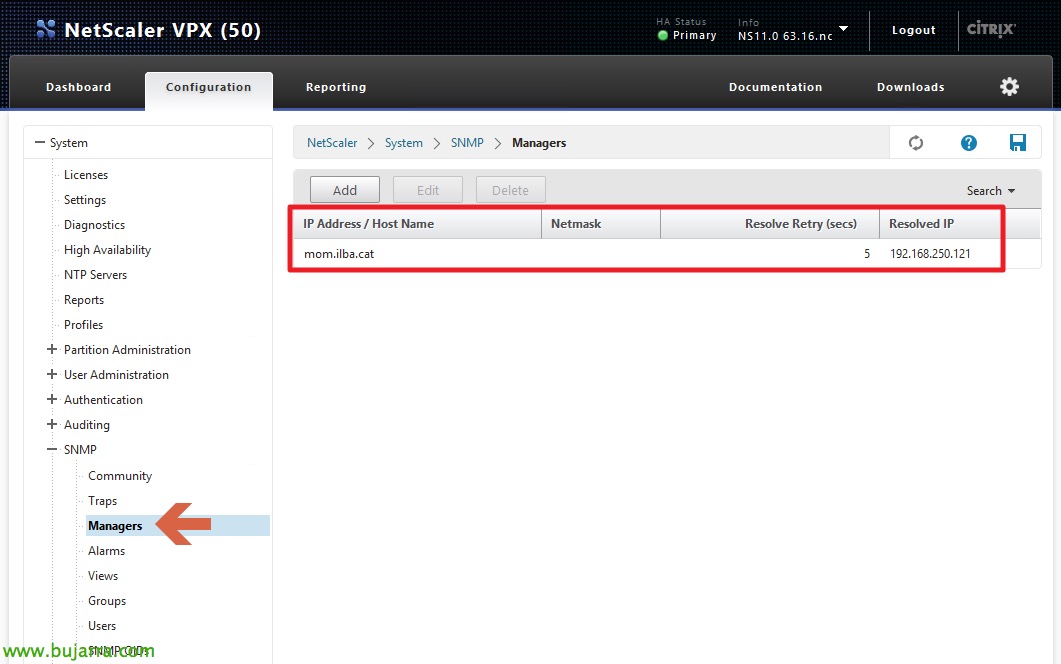The image size is (1061, 664).
Task: Expand the Authentication node
Action: [x=51, y=399]
